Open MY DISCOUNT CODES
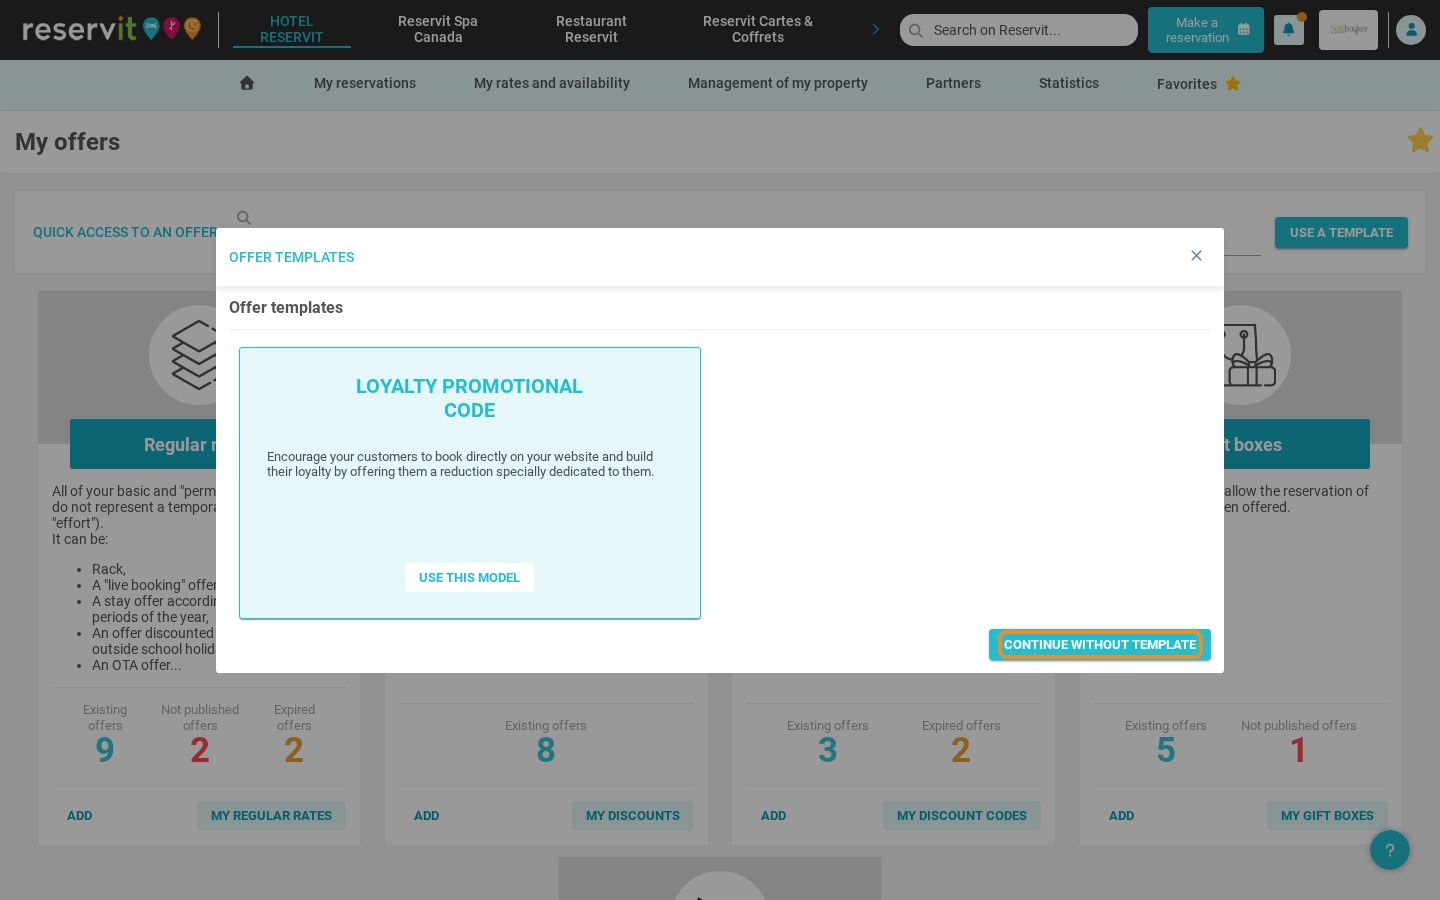This screenshot has width=1440, height=900. (x=962, y=816)
